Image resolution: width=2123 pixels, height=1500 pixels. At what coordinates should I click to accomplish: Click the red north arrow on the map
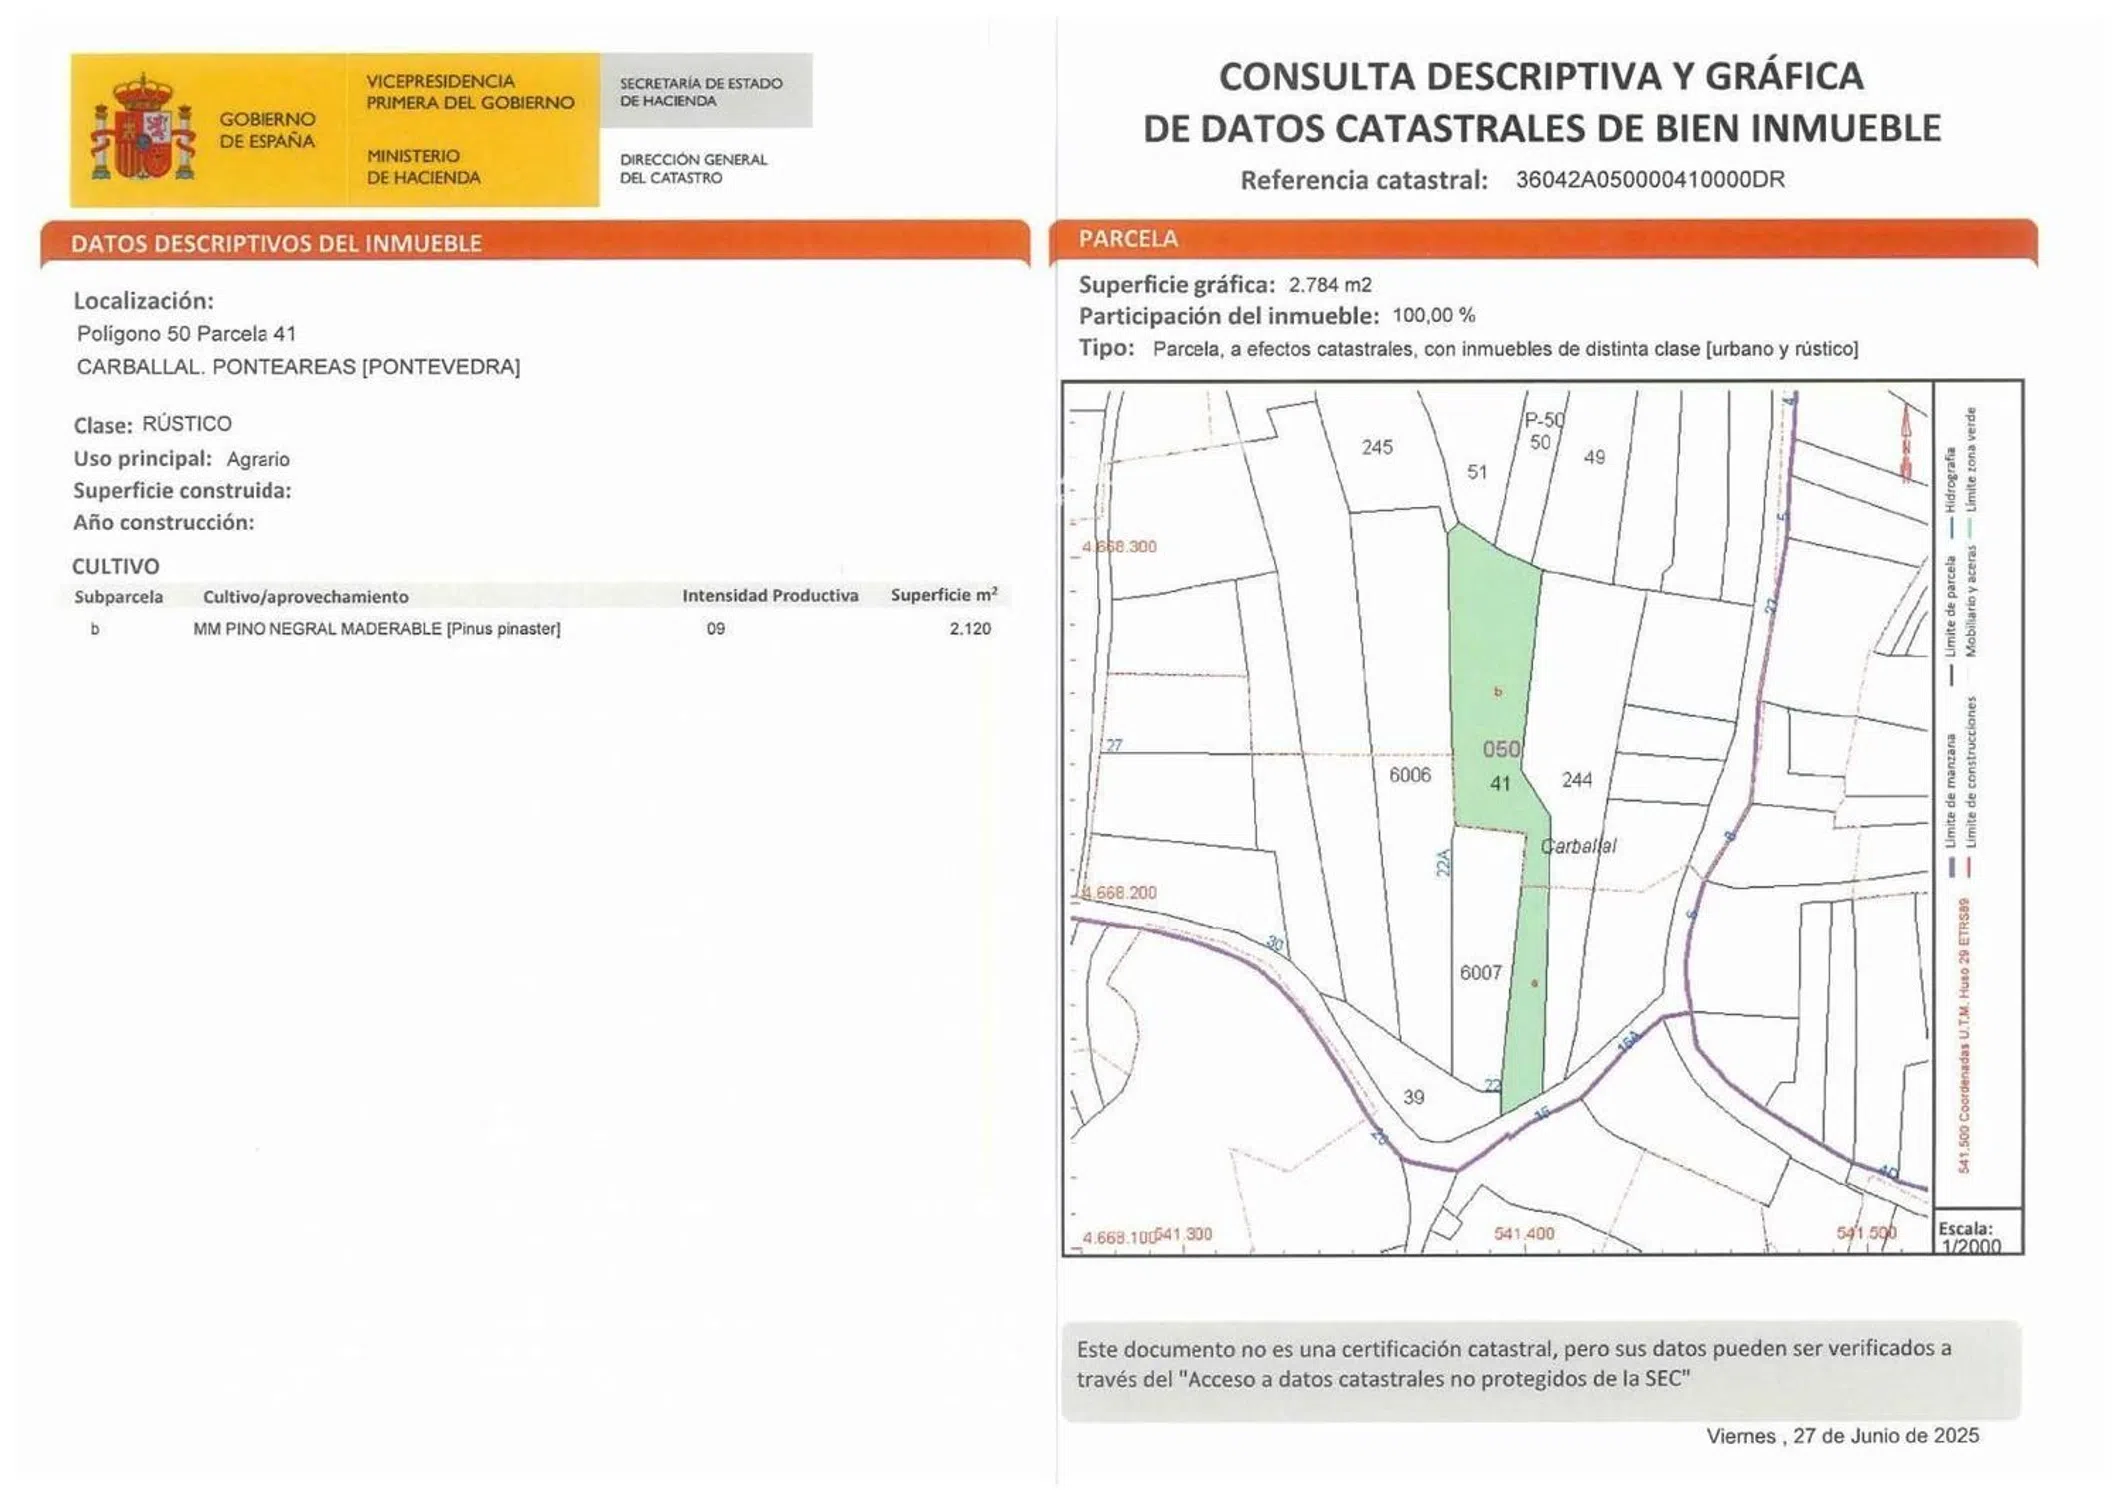(1906, 445)
